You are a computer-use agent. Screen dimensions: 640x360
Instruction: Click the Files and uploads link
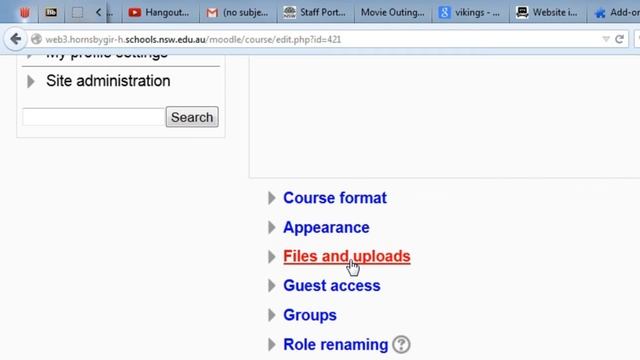click(x=347, y=256)
